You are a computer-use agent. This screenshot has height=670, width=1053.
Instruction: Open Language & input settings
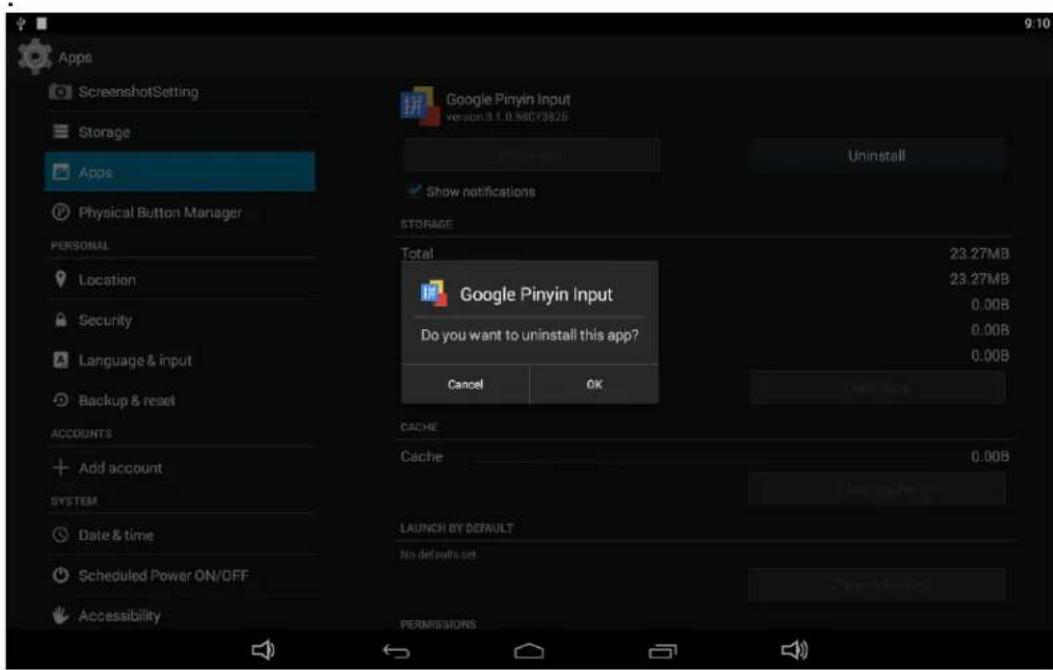point(180,361)
